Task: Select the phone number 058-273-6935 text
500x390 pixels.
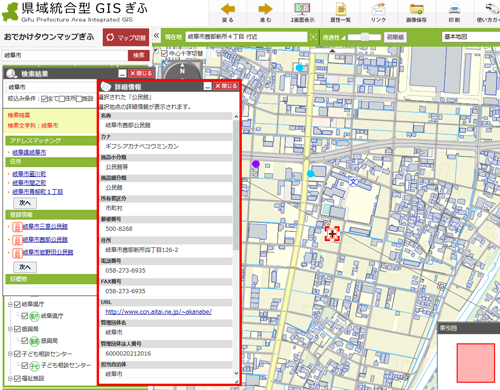Action: click(x=125, y=270)
